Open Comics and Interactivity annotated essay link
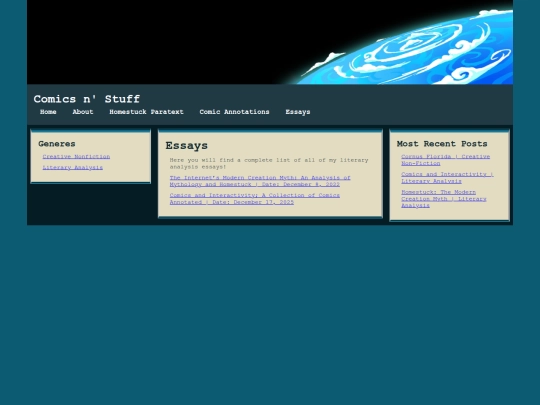540x405 pixels. pyautogui.click(x=255, y=199)
